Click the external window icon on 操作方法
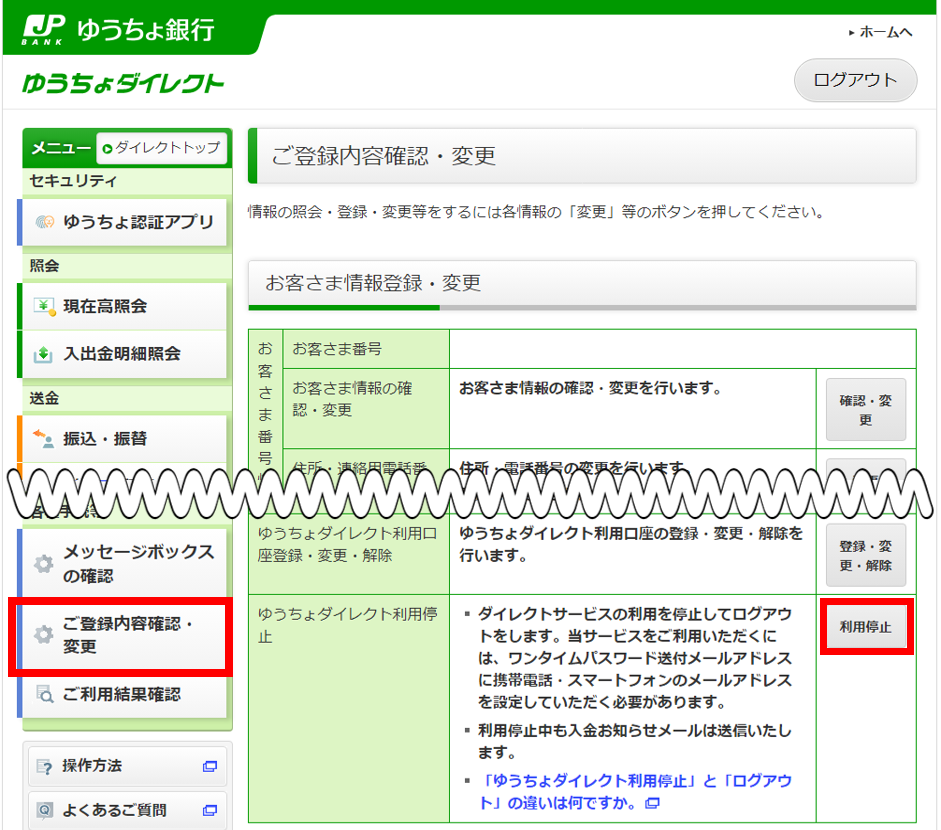The image size is (941, 830). pyautogui.click(x=209, y=766)
